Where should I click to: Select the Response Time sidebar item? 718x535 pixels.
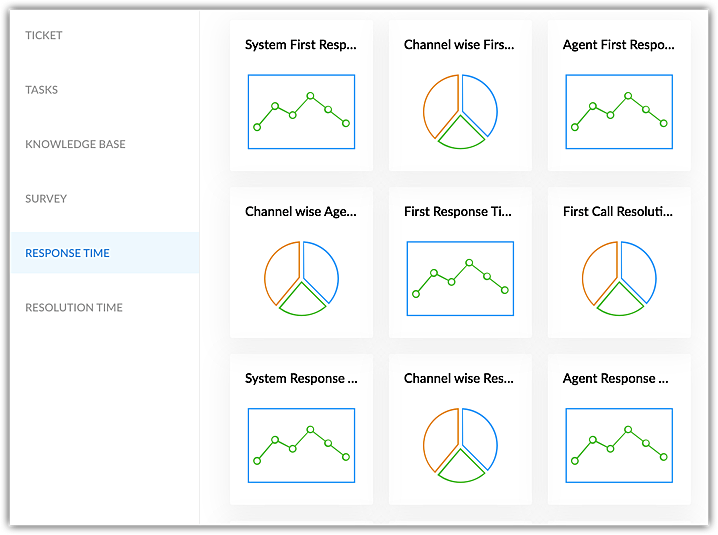[105, 253]
